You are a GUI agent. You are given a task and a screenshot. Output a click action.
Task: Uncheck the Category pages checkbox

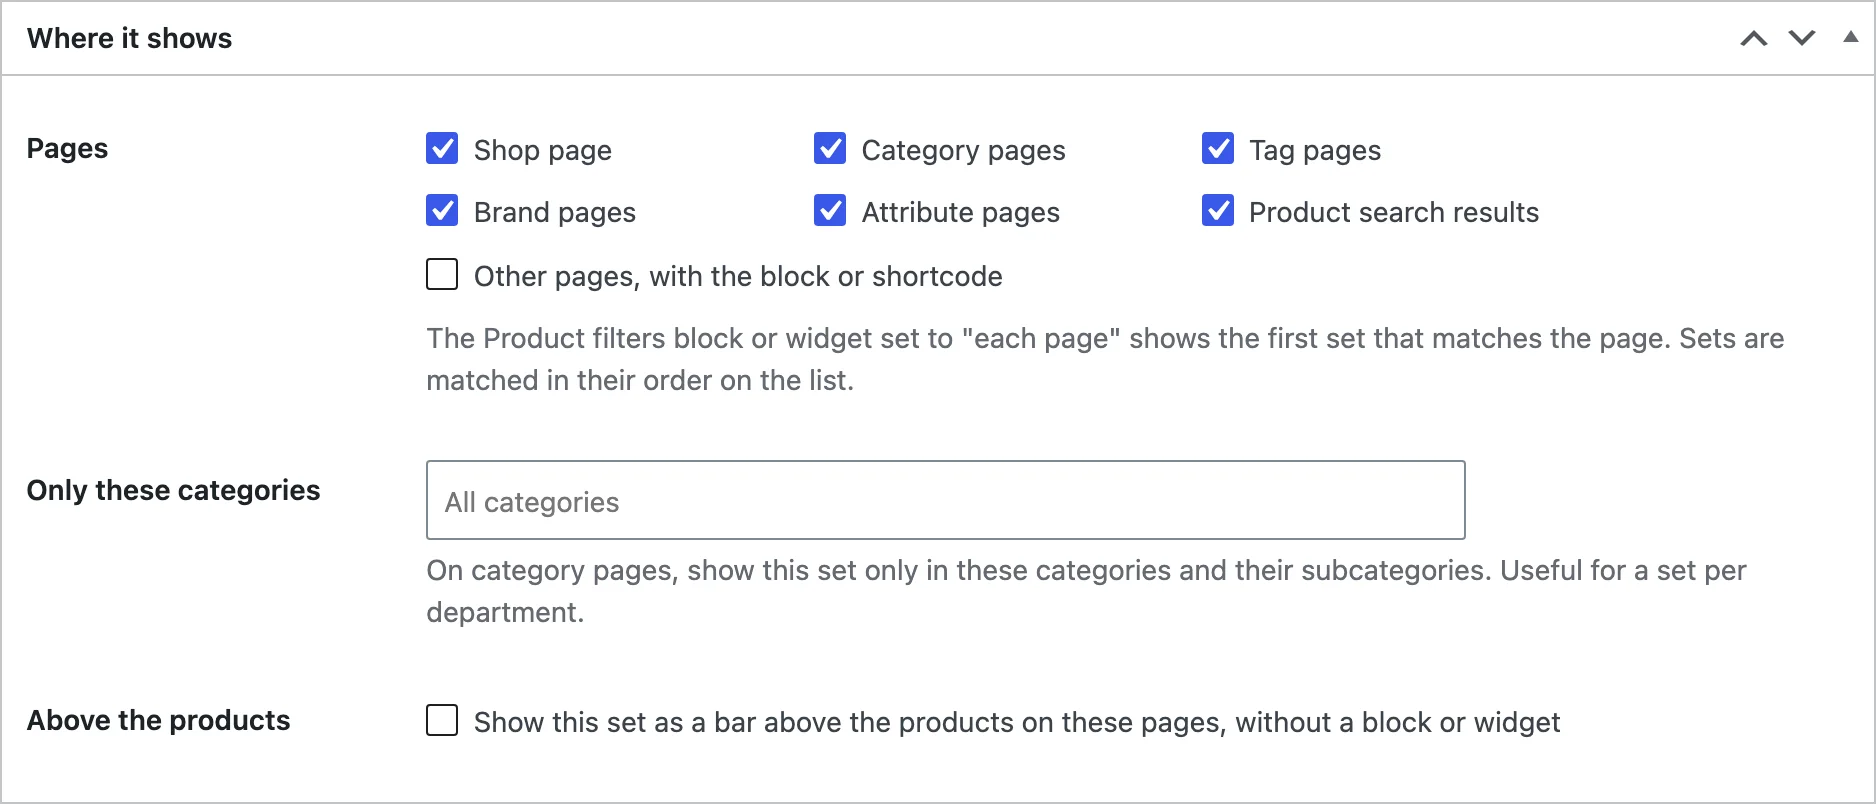pos(830,148)
